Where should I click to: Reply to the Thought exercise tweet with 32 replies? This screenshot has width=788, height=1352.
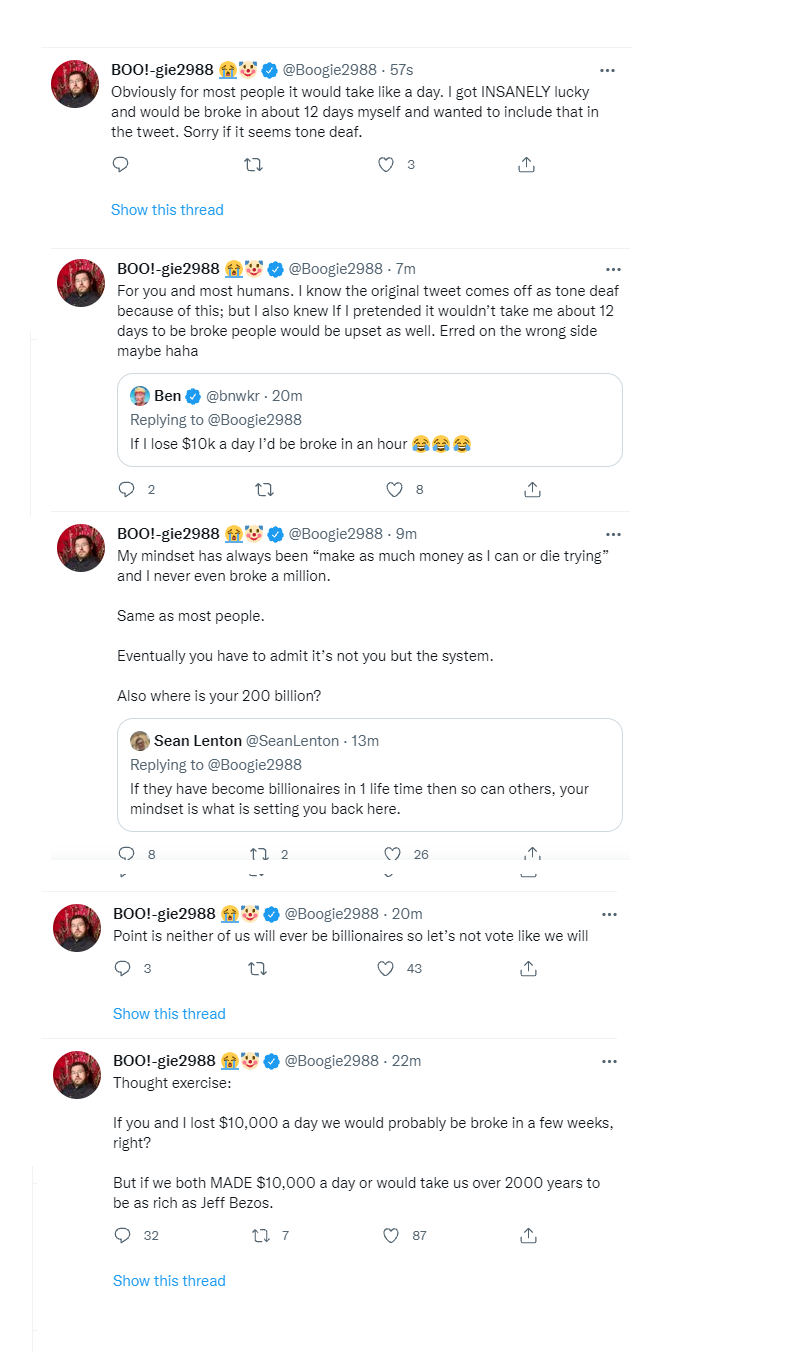pos(122,1235)
